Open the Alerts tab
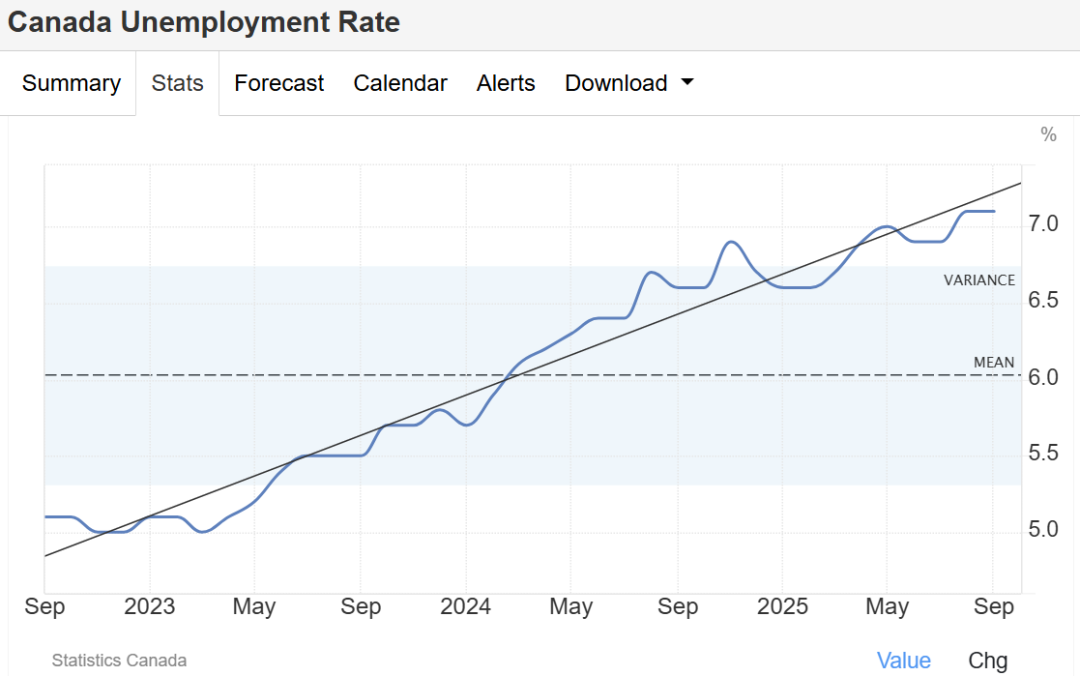The width and height of the screenshot is (1080, 676). click(506, 84)
